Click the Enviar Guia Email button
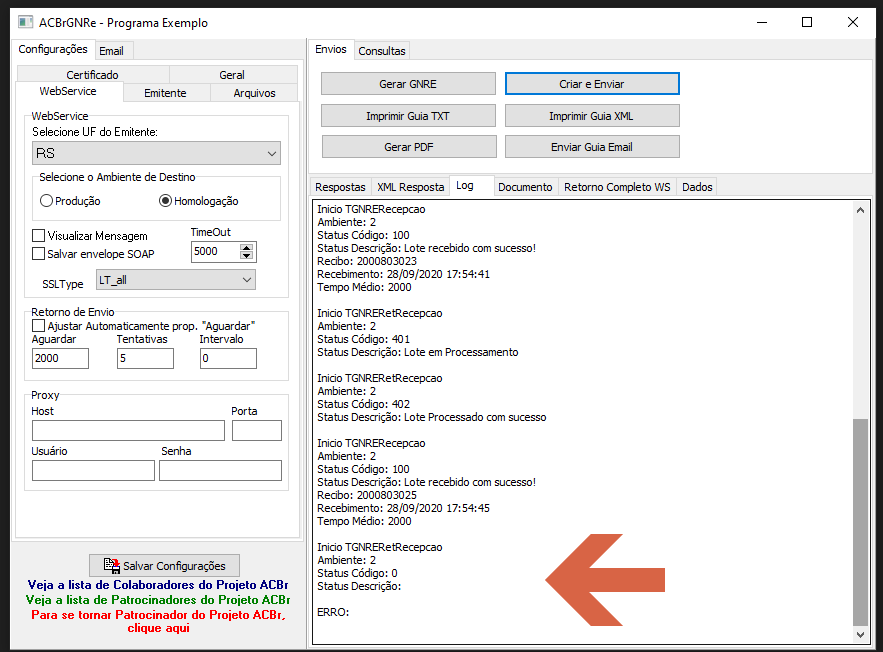 592,146
